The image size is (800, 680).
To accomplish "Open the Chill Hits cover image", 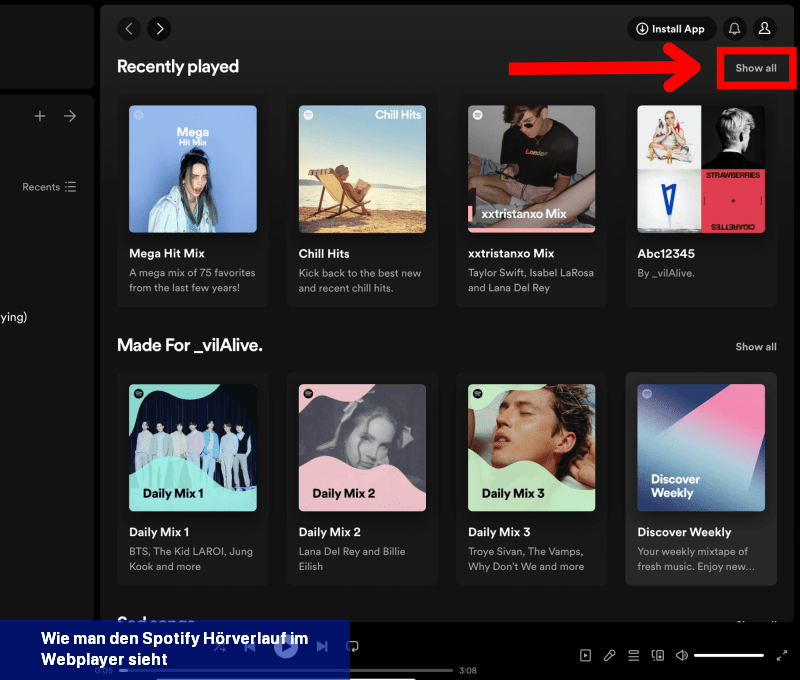I will coord(362,169).
